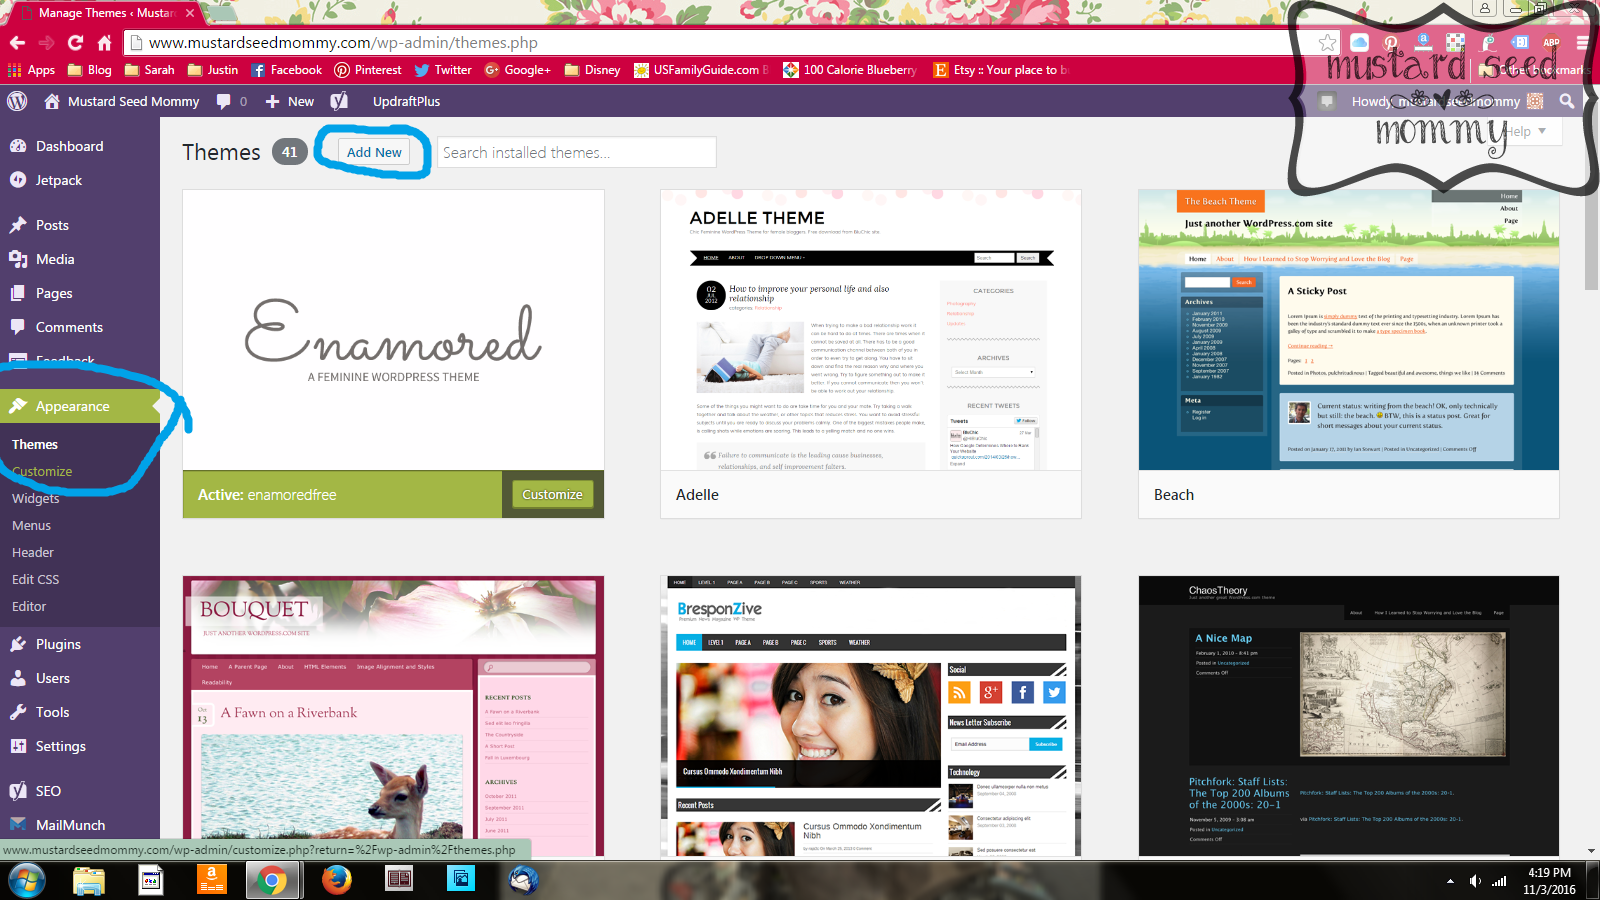Go back with the browser back arrow
Image resolution: width=1600 pixels, height=900 pixels.
[17, 42]
